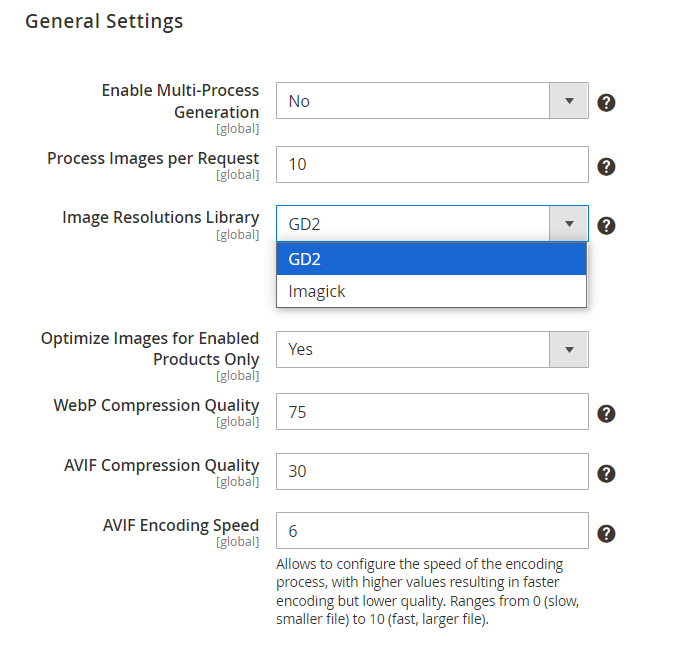The image size is (685, 647).
Task: Show help for Process Images per Request
Action: [x=606, y=166]
